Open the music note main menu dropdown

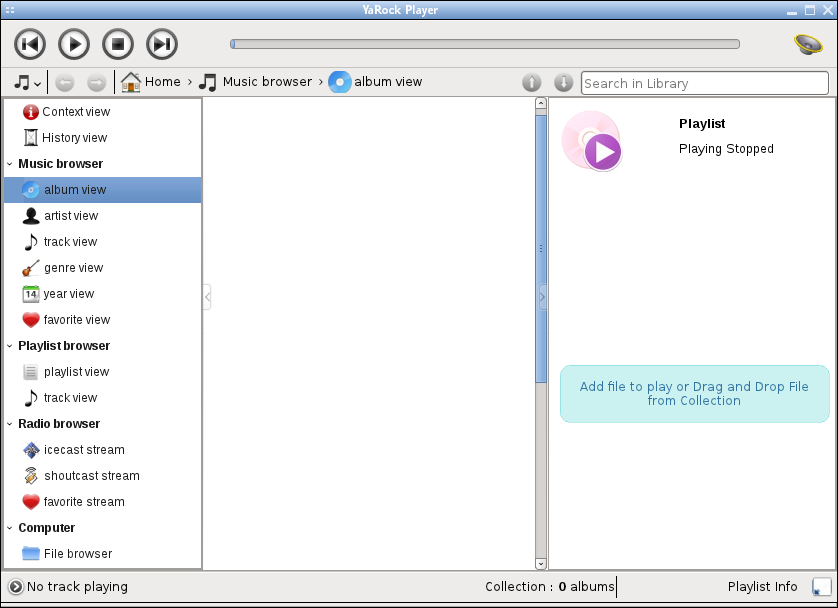pos(27,82)
